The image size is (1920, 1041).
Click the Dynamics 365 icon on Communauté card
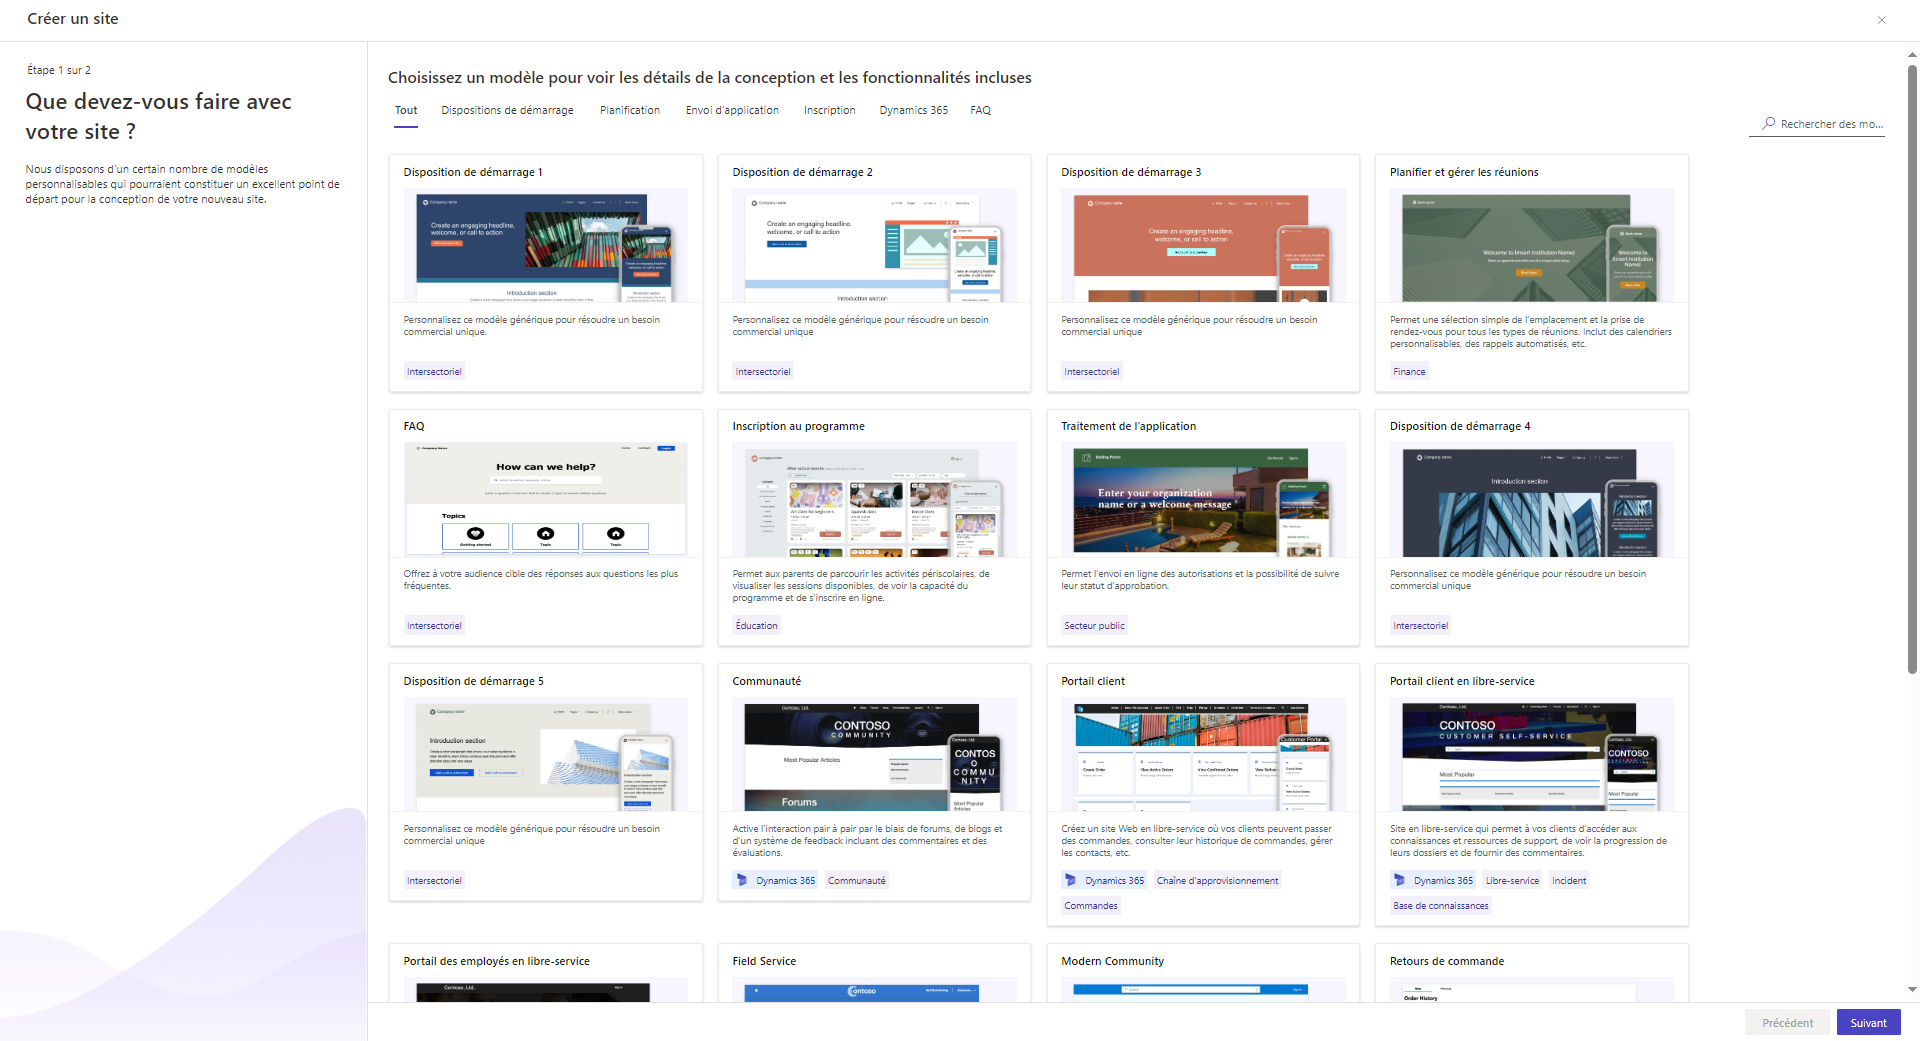click(741, 880)
